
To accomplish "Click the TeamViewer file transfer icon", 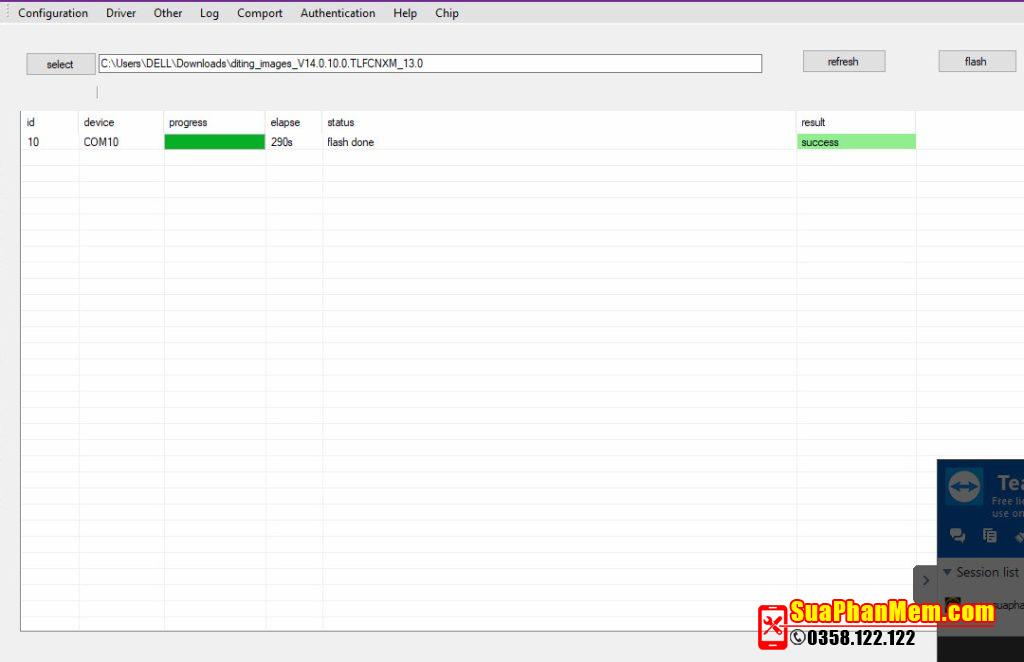I will click(989, 535).
